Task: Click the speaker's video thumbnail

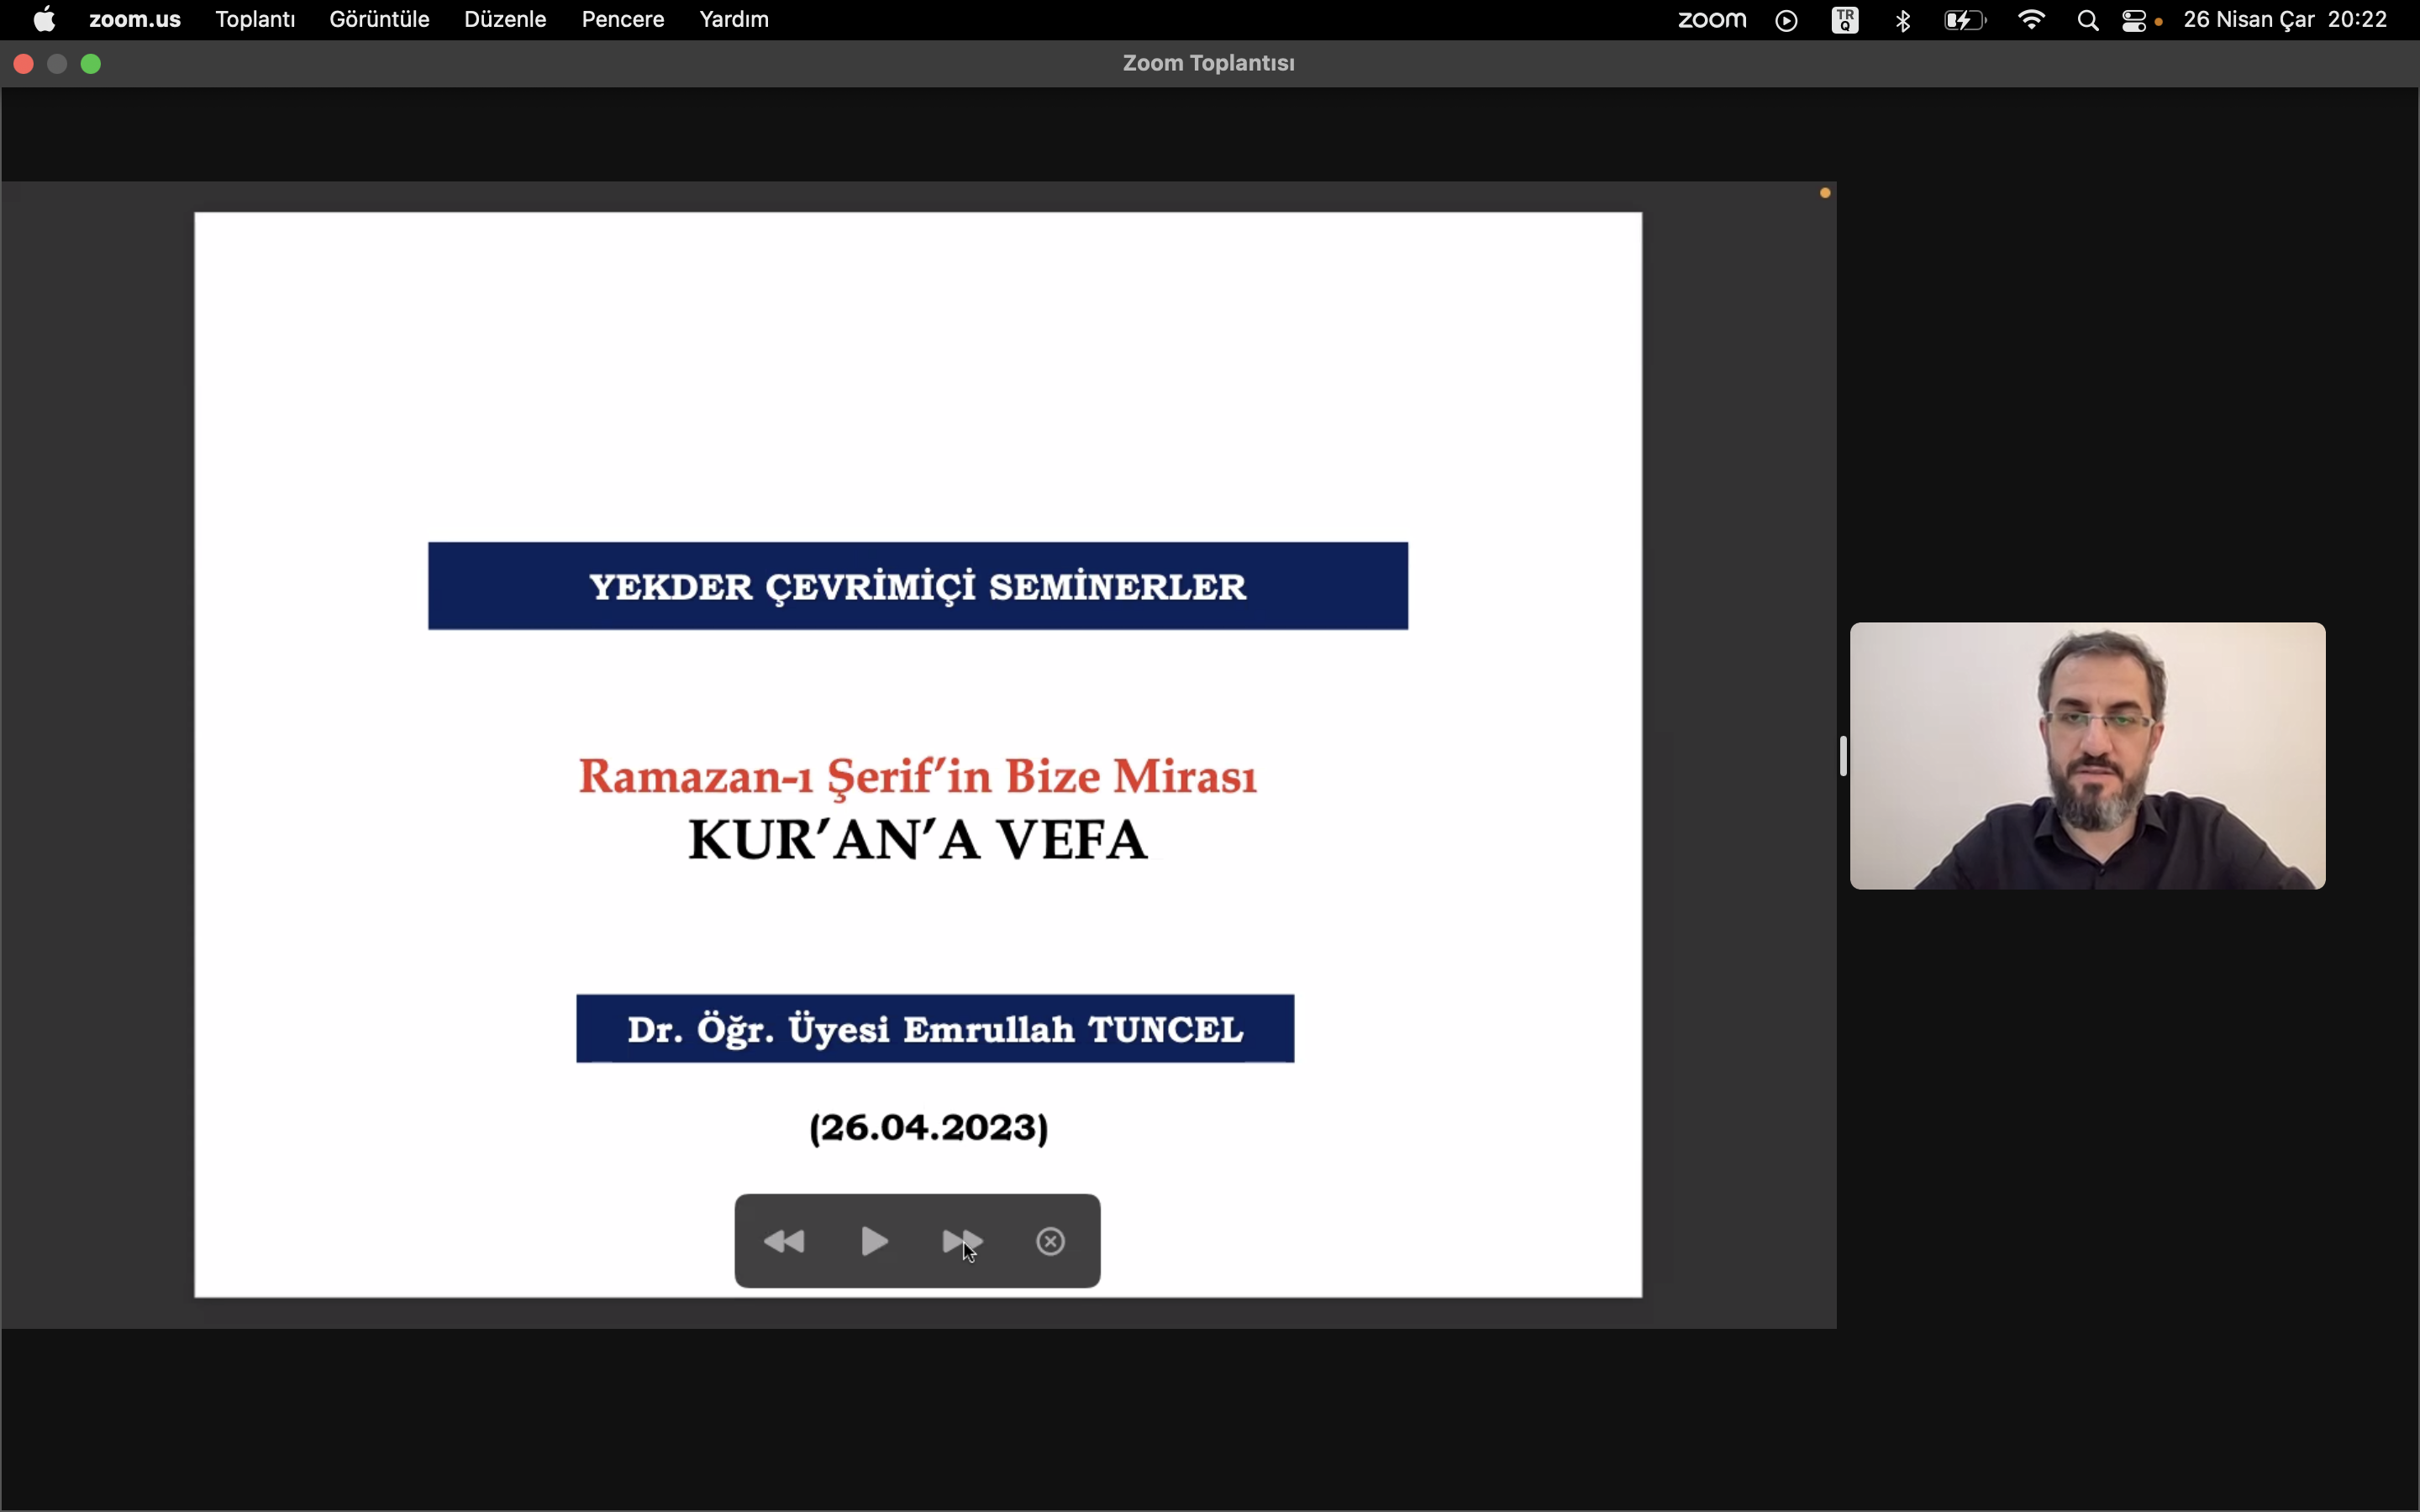Action: coord(2087,756)
